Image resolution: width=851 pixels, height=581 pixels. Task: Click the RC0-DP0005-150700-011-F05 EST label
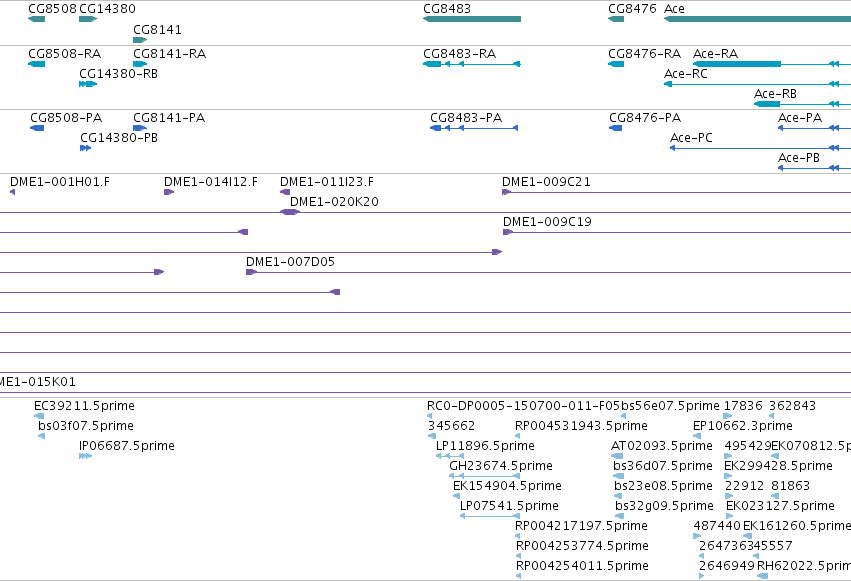click(523, 406)
